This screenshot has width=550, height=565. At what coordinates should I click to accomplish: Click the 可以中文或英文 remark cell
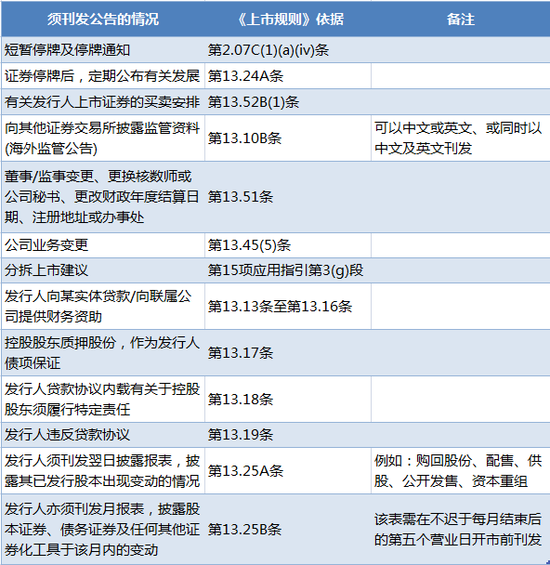(461, 138)
